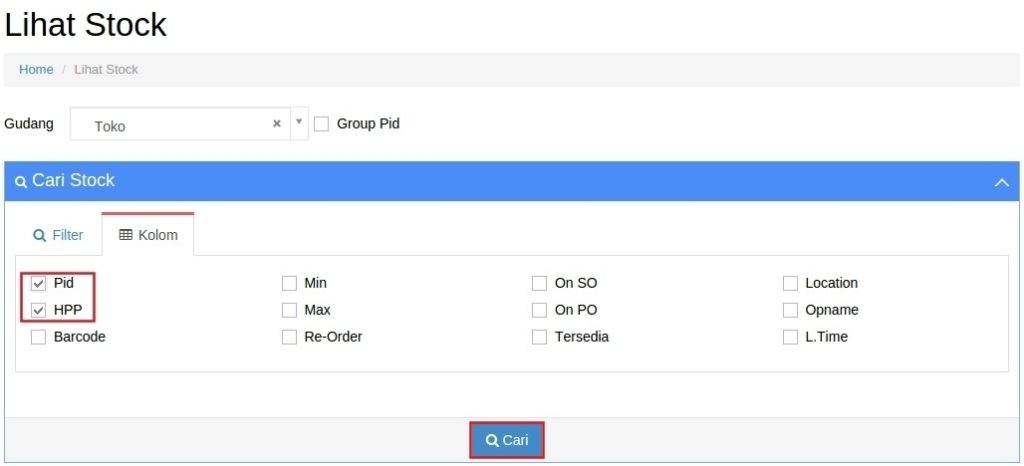
Task: Click the Cari search button
Action: [x=507, y=441]
